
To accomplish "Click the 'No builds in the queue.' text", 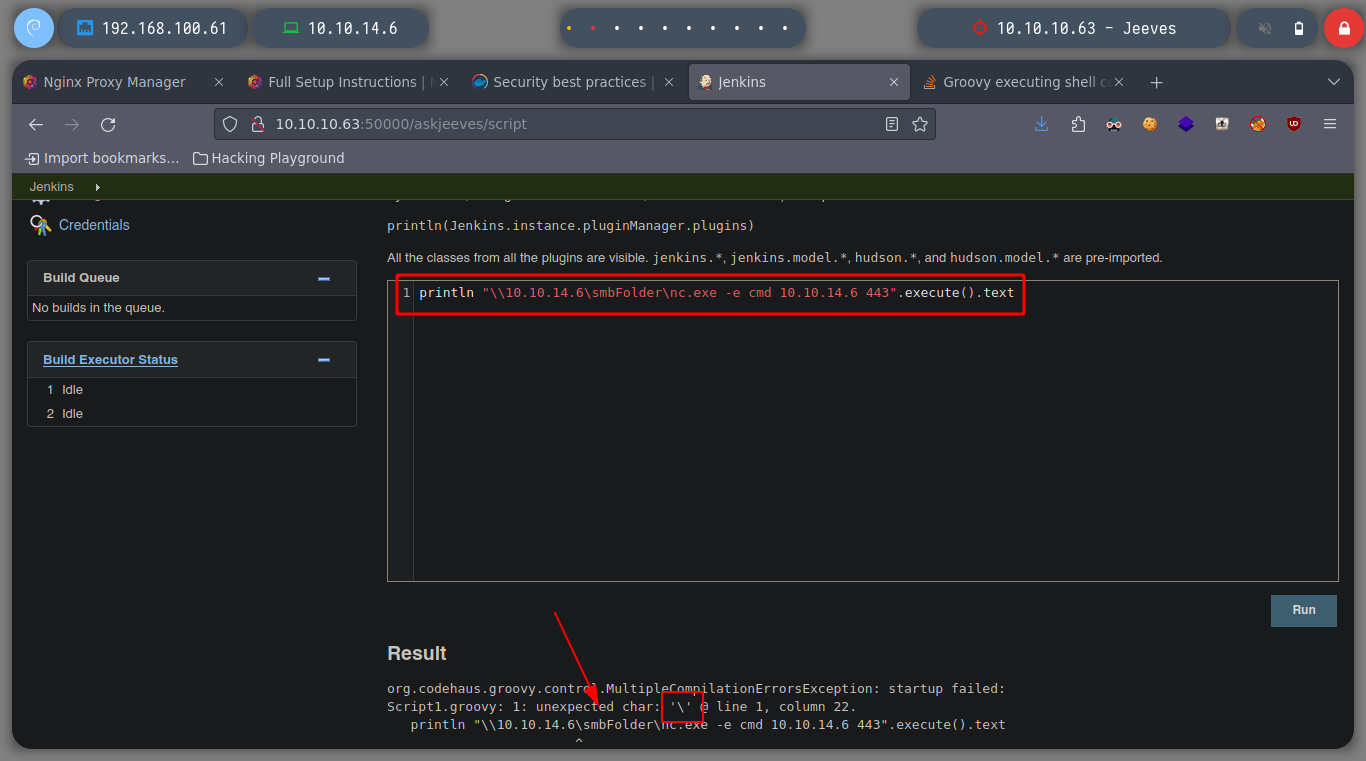I will 98,308.
